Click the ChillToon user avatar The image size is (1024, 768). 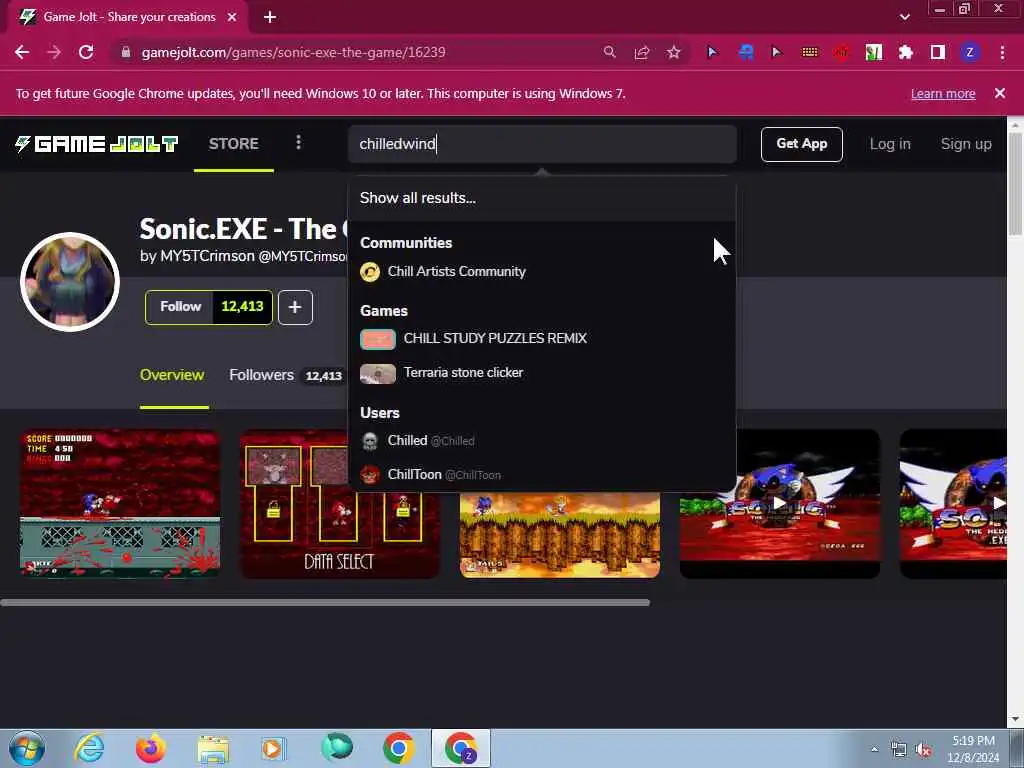[370, 475]
